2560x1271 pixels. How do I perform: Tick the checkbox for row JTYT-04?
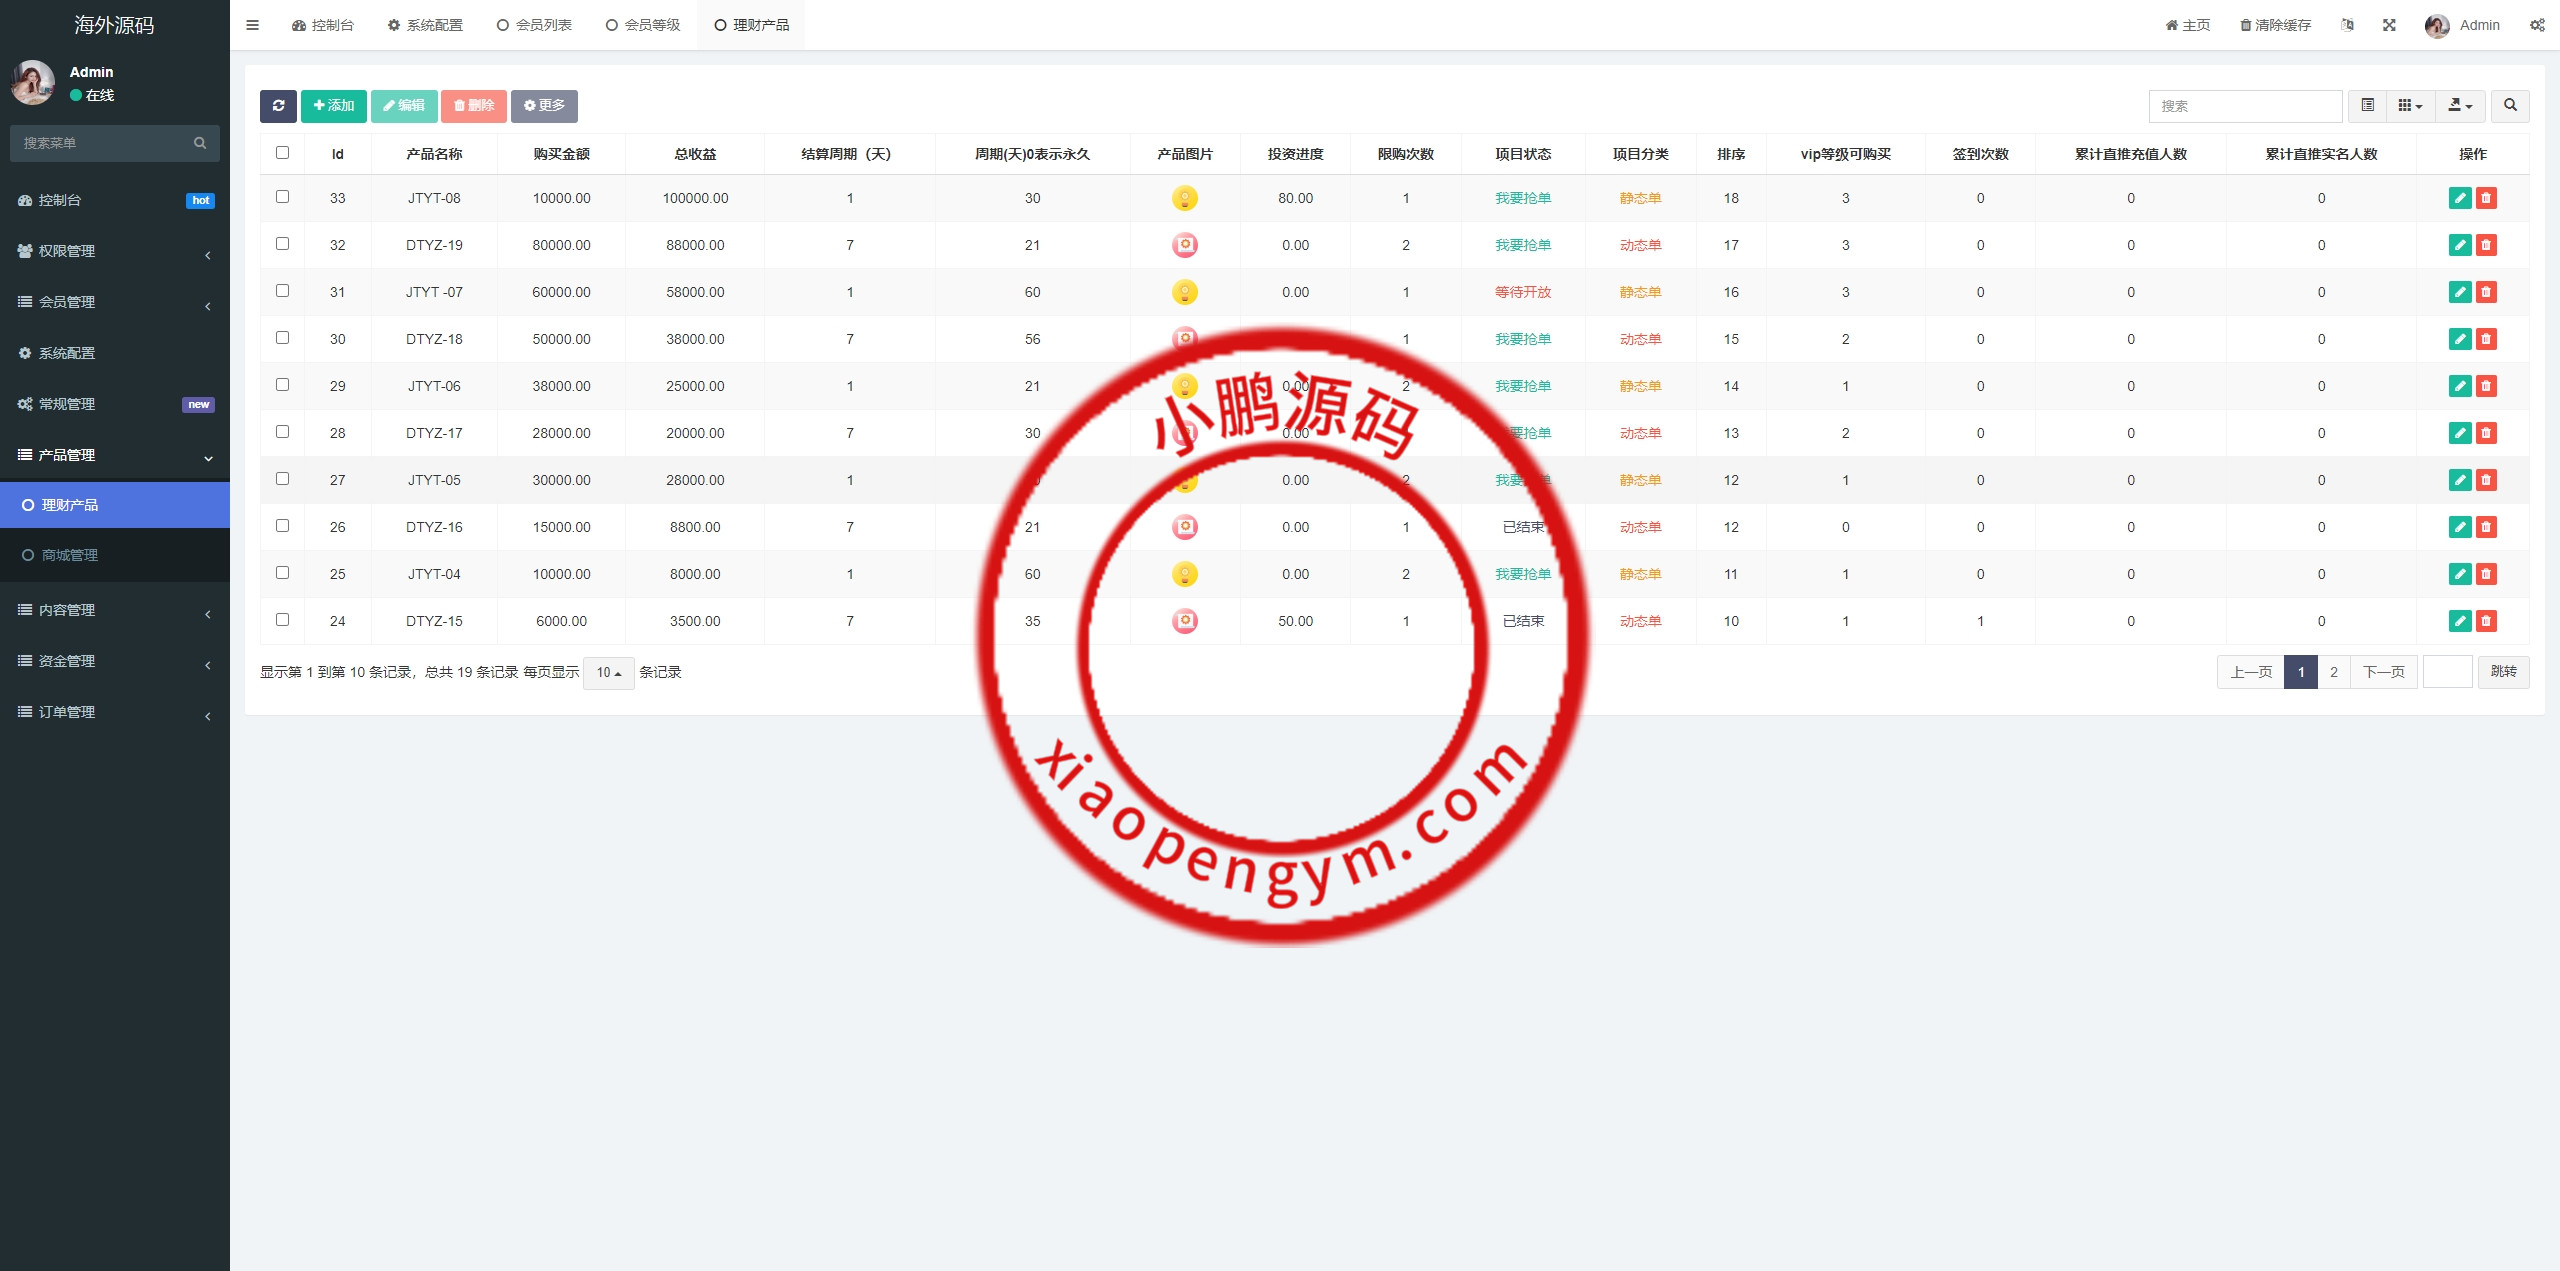pos(282,573)
